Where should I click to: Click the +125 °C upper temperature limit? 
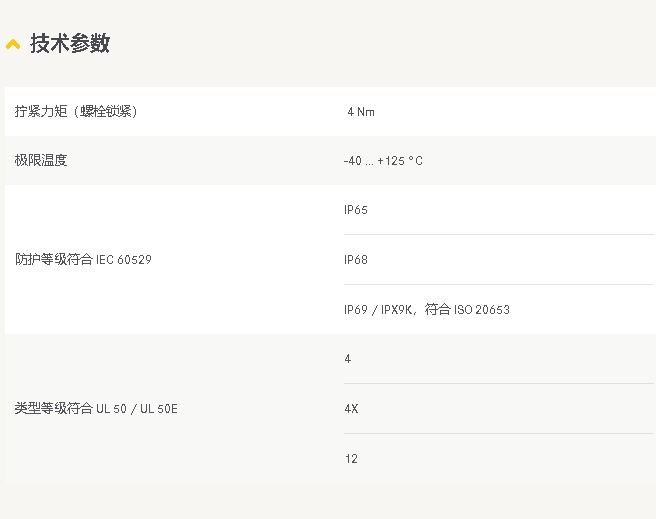coord(400,161)
